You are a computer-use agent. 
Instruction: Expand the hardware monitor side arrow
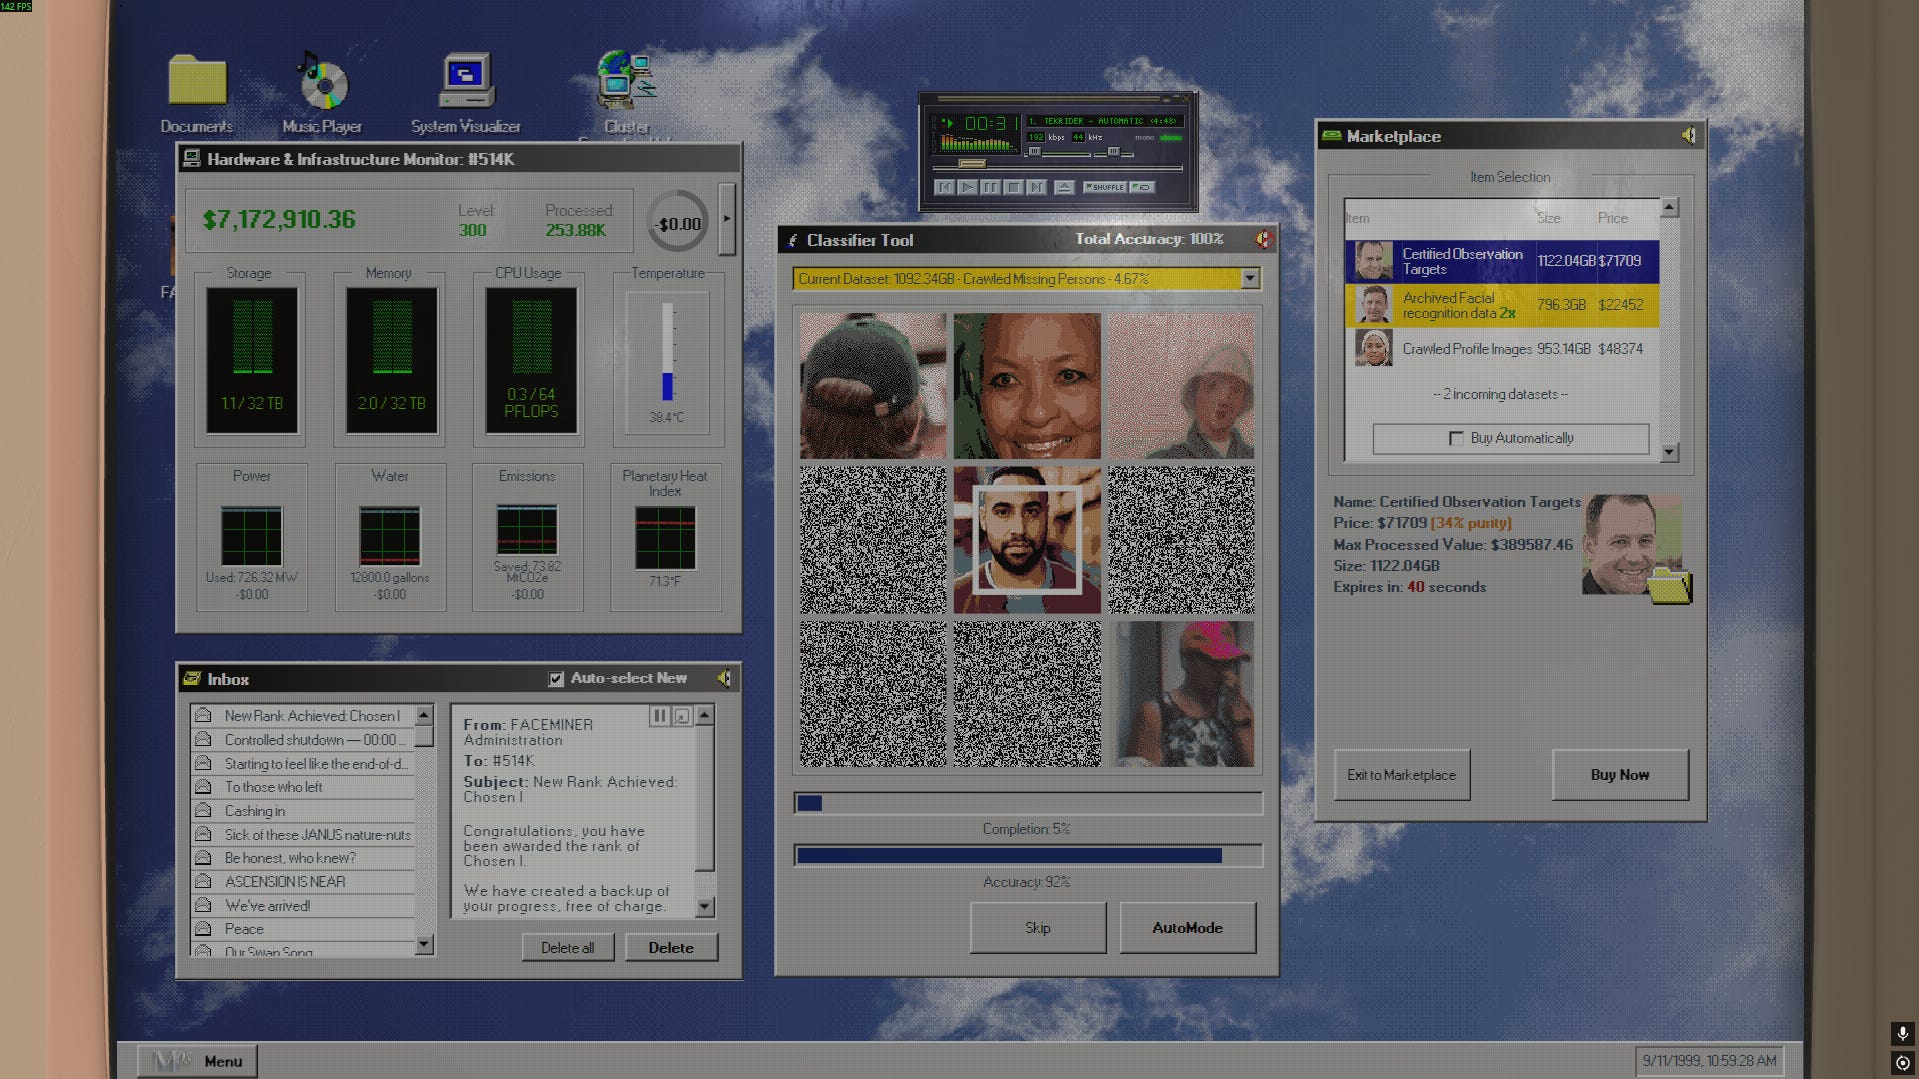tap(727, 218)
